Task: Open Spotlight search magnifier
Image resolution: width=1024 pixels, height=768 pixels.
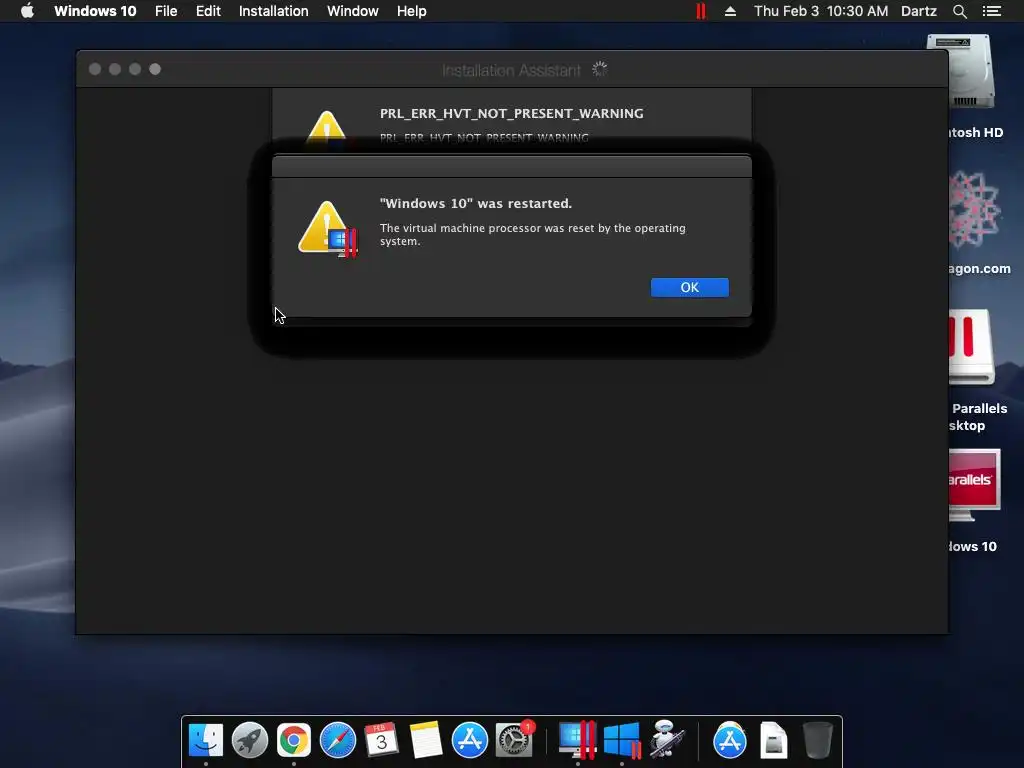Action: [x=959, y=11]
